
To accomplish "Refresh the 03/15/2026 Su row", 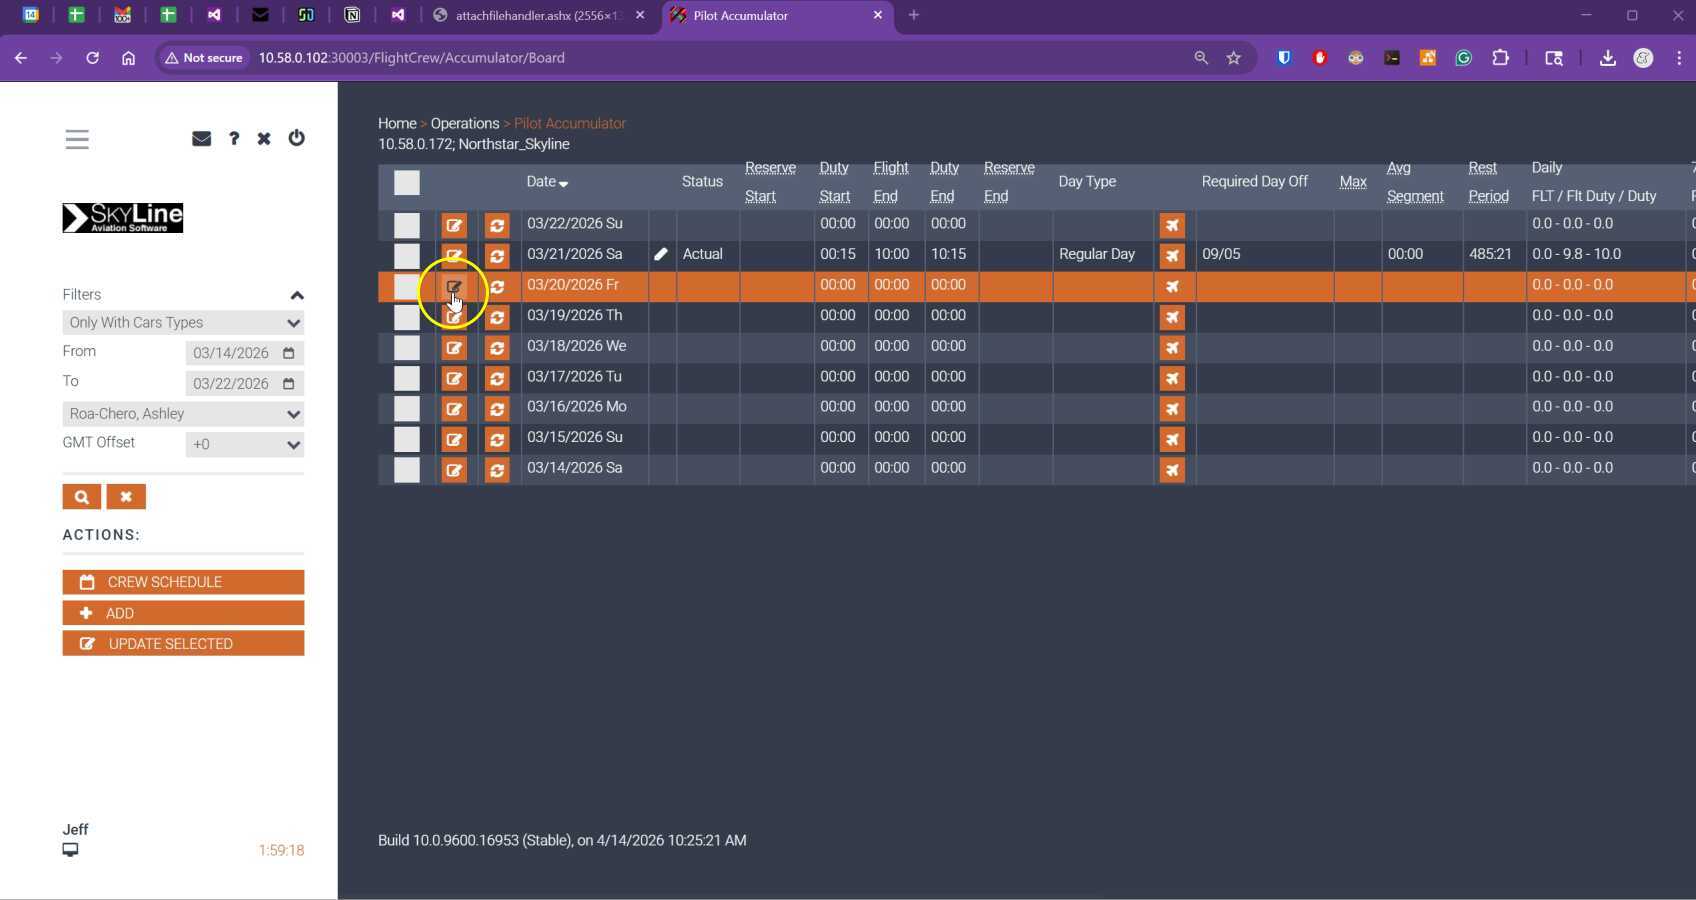I will (x=497, y=439).
